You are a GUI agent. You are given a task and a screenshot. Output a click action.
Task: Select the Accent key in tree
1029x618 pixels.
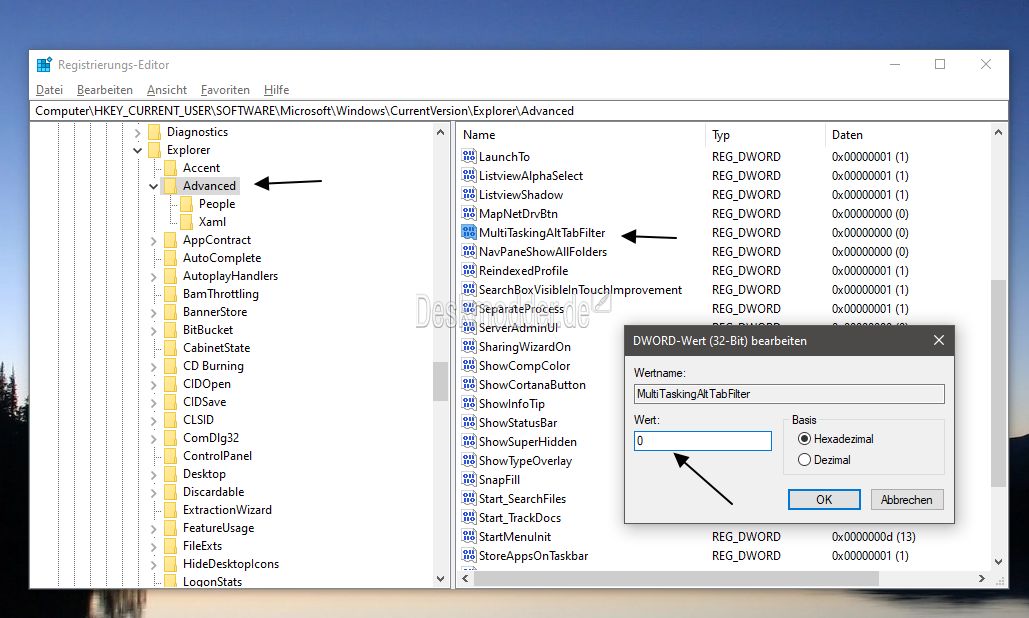201,168
